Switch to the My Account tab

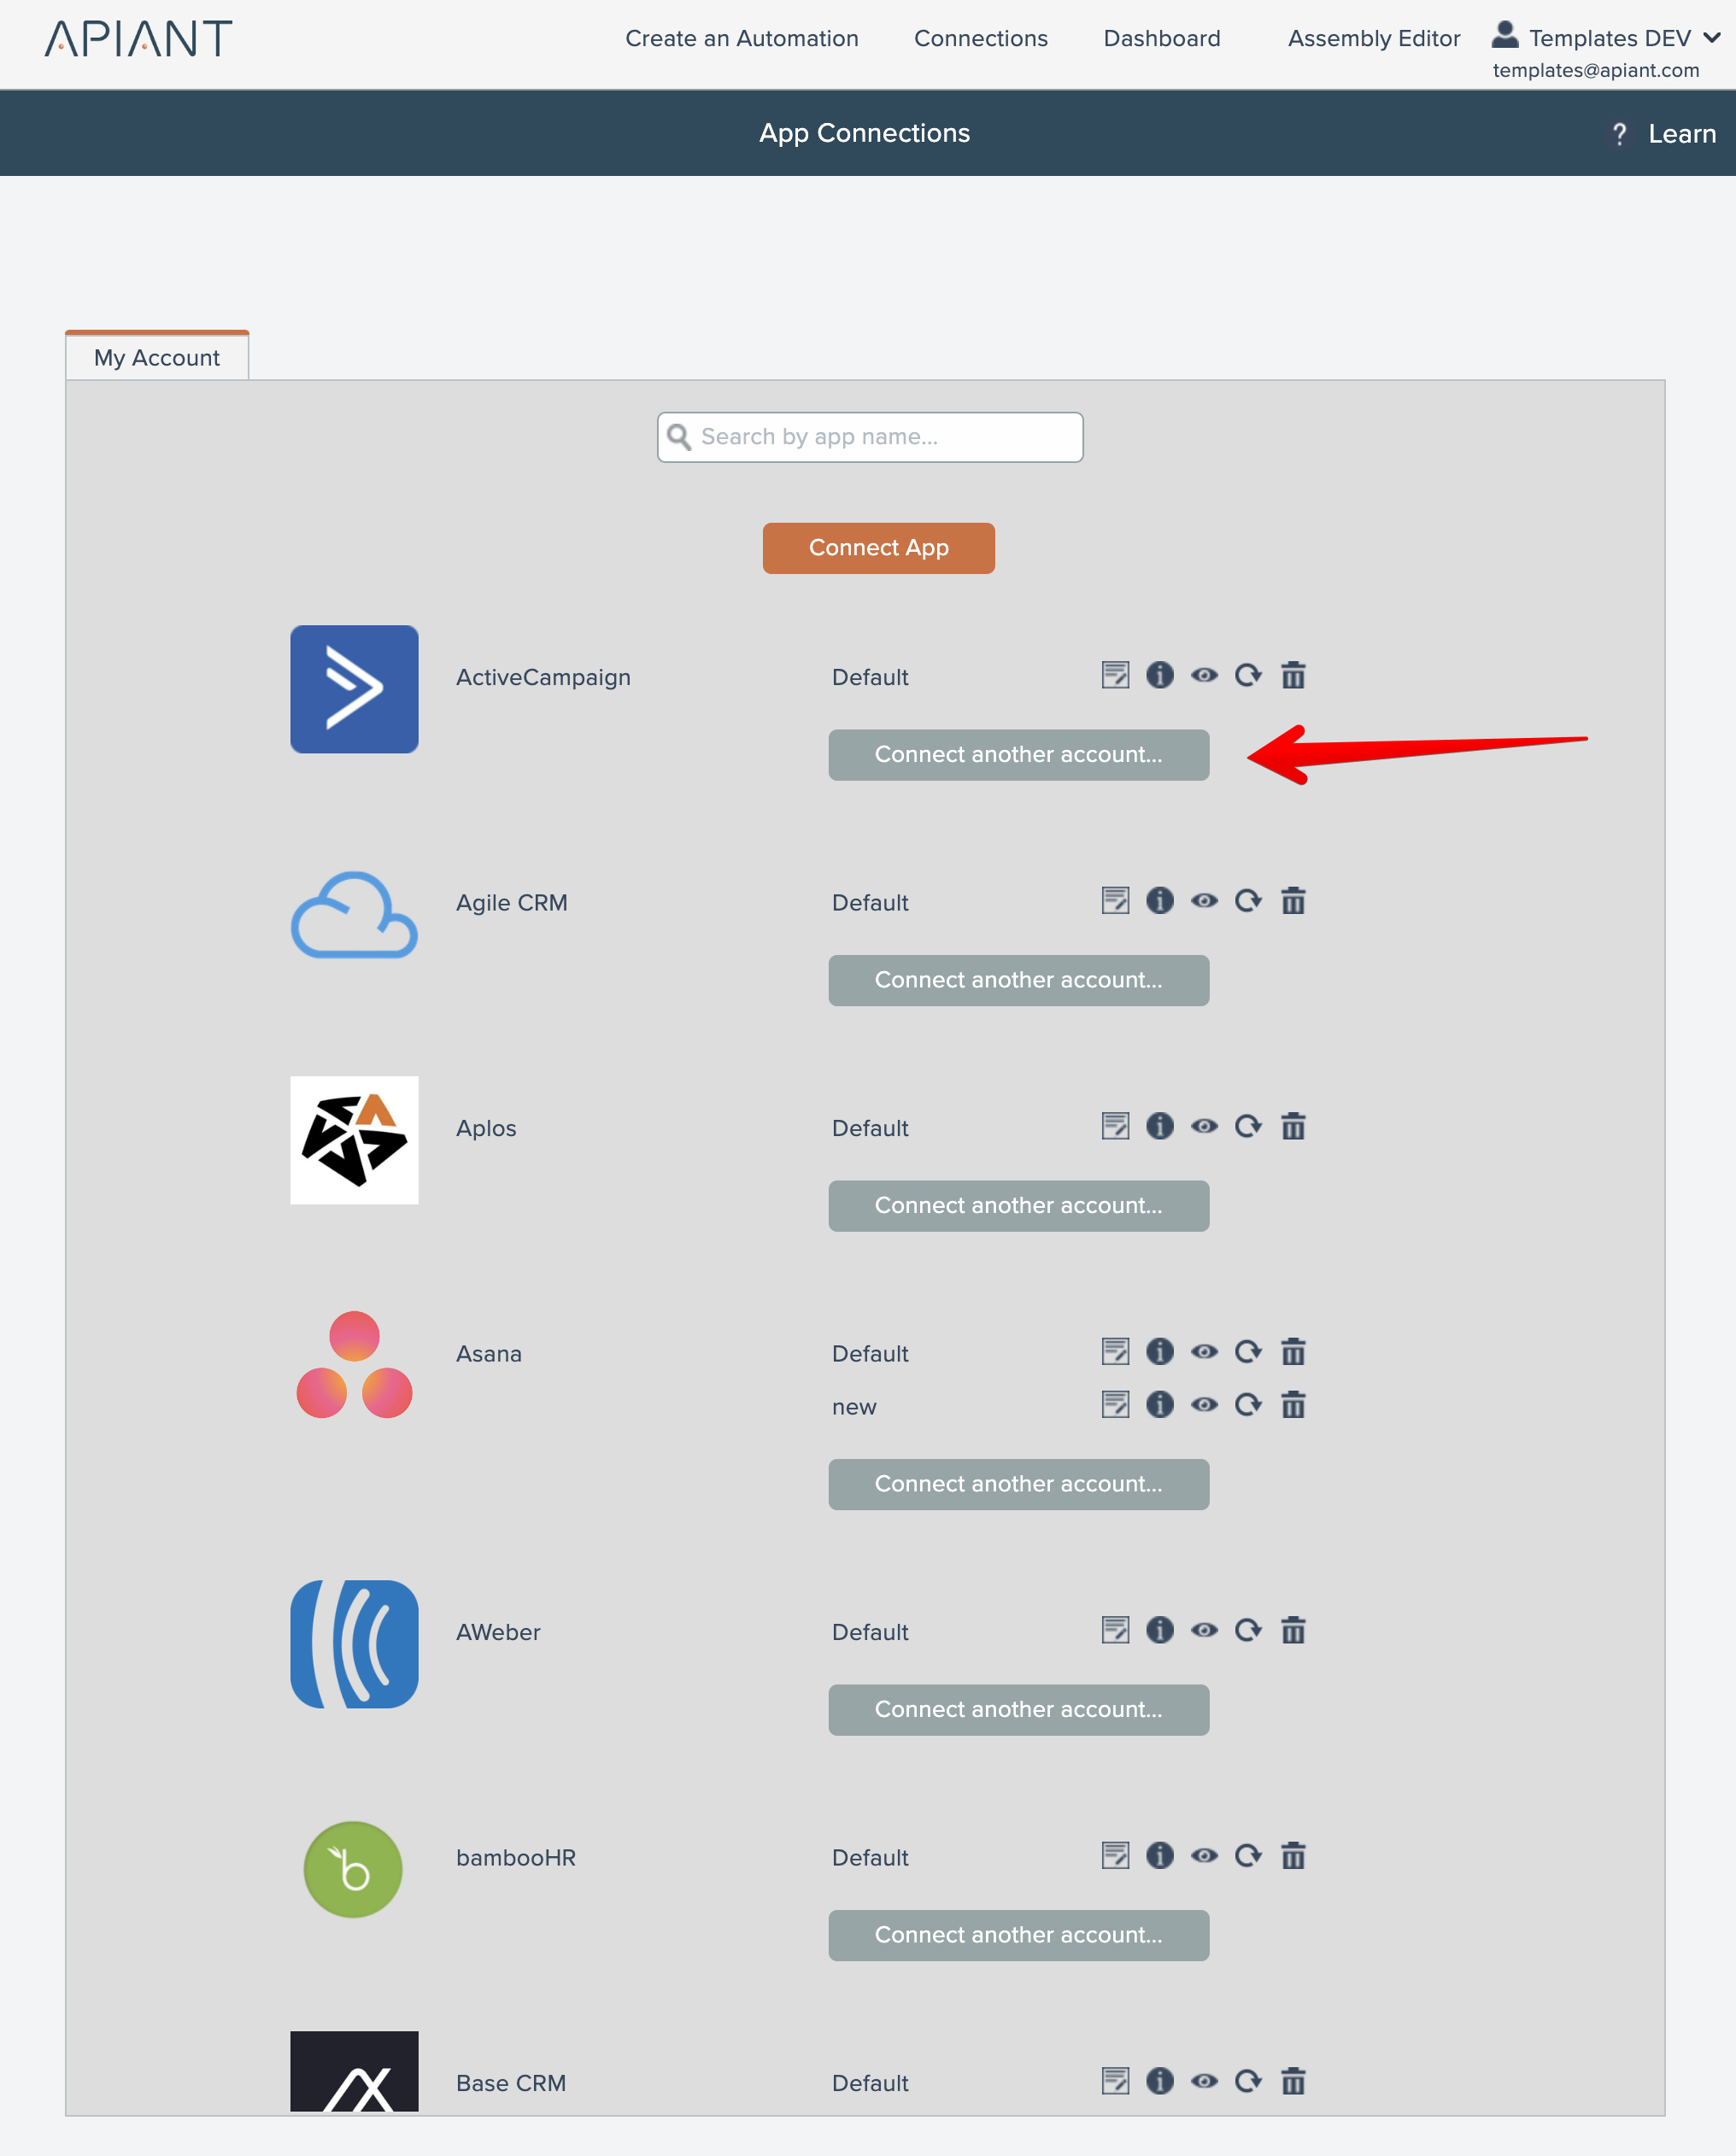coord(157,358)
